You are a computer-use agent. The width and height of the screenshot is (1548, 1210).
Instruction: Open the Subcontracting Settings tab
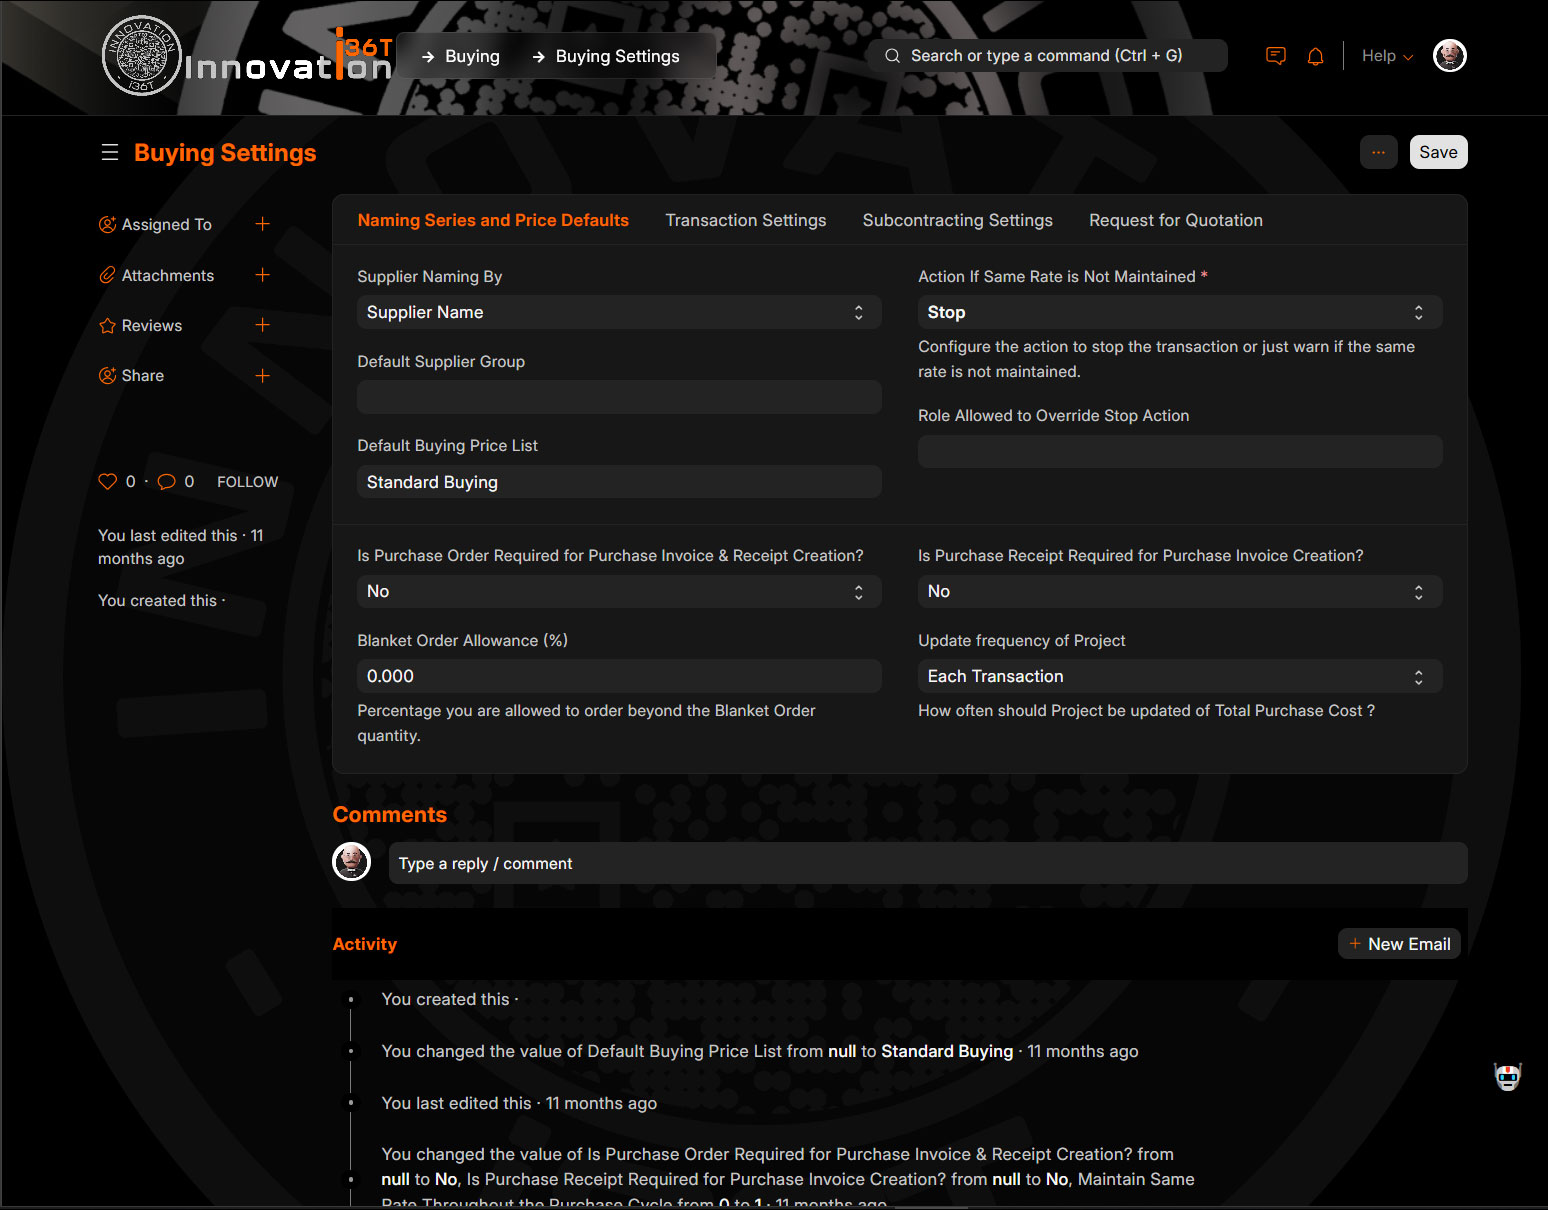[957, 220]
